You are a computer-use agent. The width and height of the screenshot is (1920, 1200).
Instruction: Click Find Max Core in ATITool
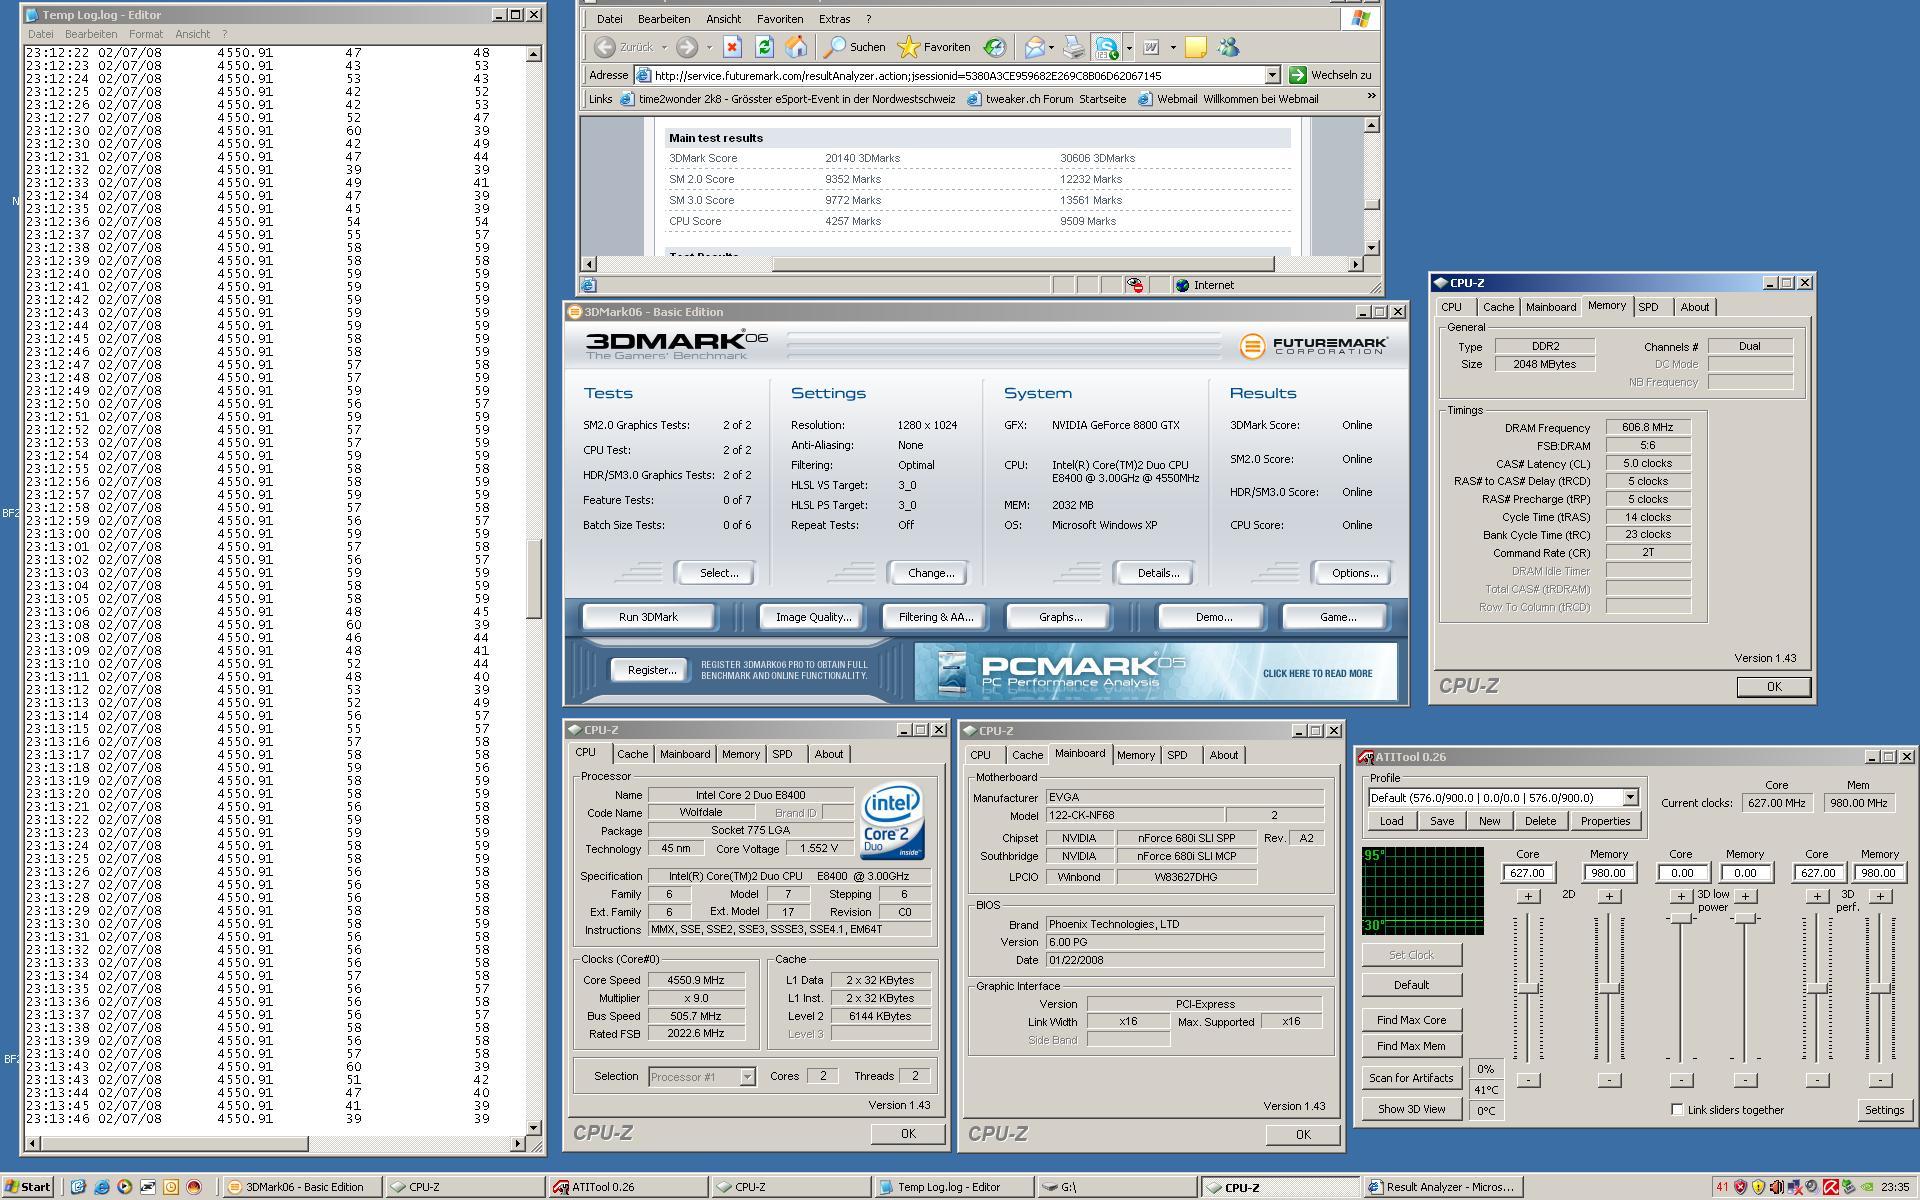(x=1410, y=1020)
